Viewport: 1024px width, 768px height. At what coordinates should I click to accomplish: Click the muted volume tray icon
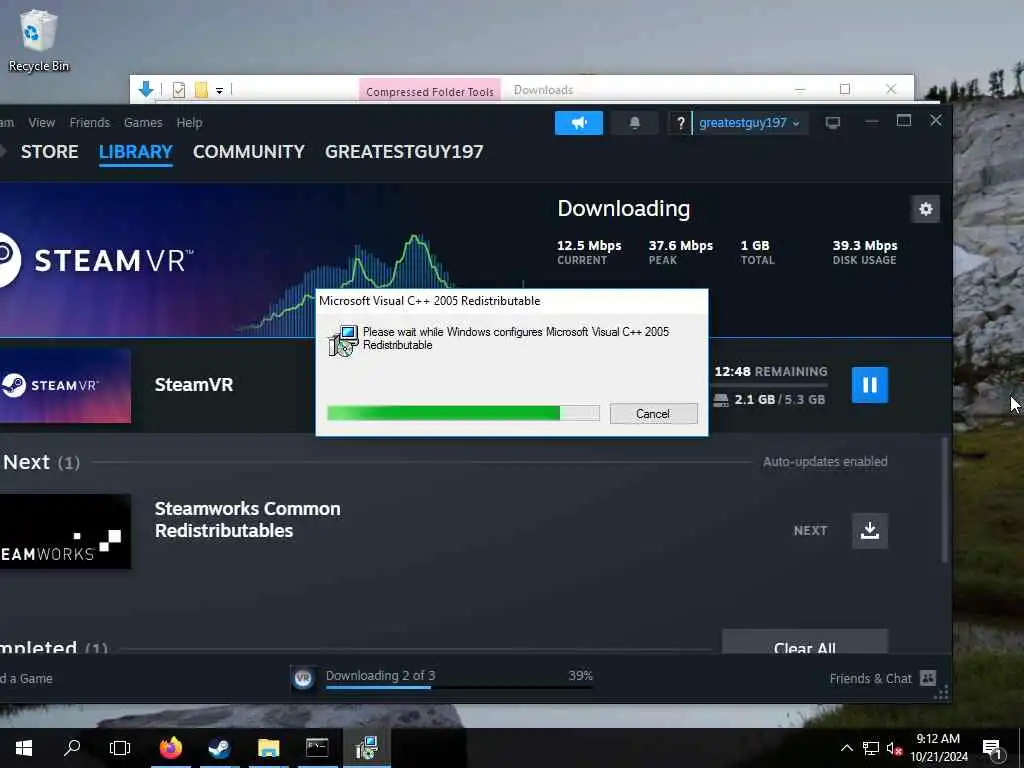(x=894, y=748)
